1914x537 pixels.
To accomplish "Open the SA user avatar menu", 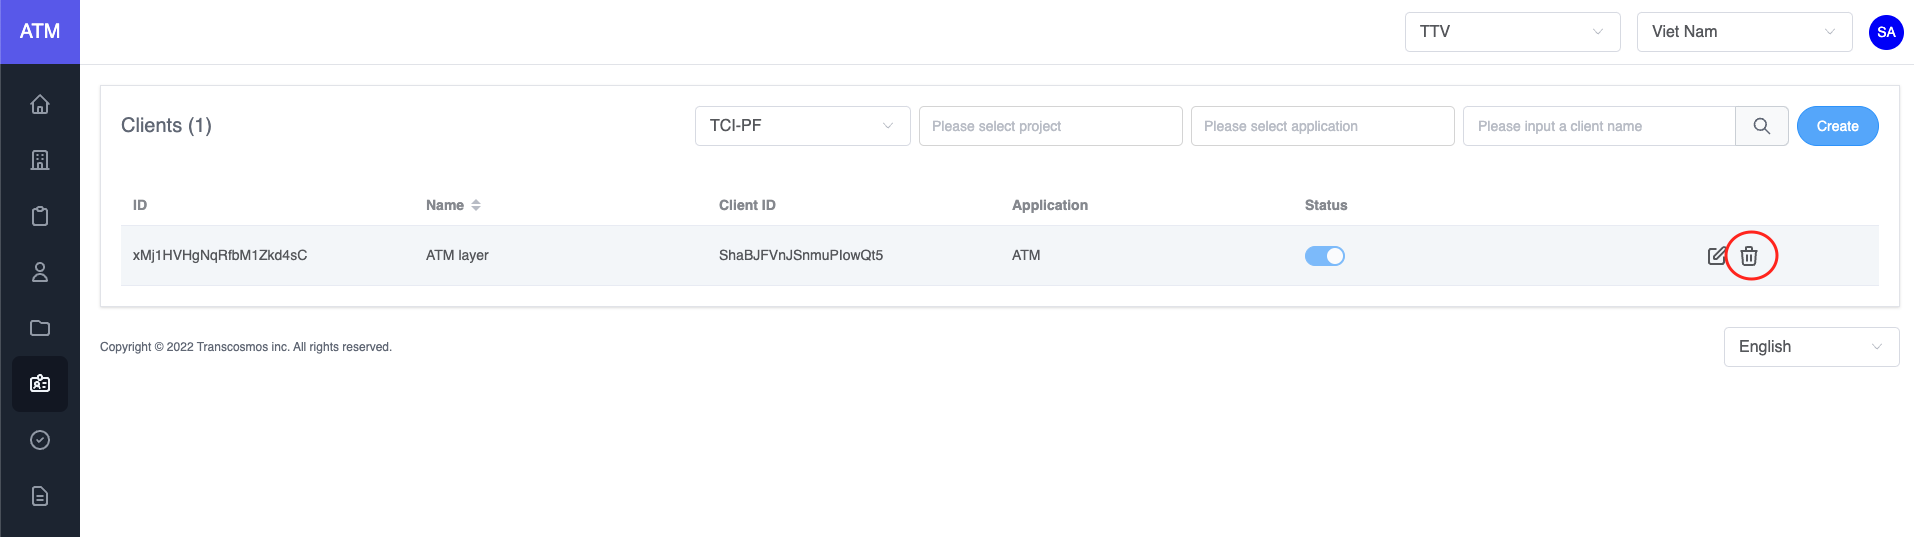I will [x=1886, y=32].
